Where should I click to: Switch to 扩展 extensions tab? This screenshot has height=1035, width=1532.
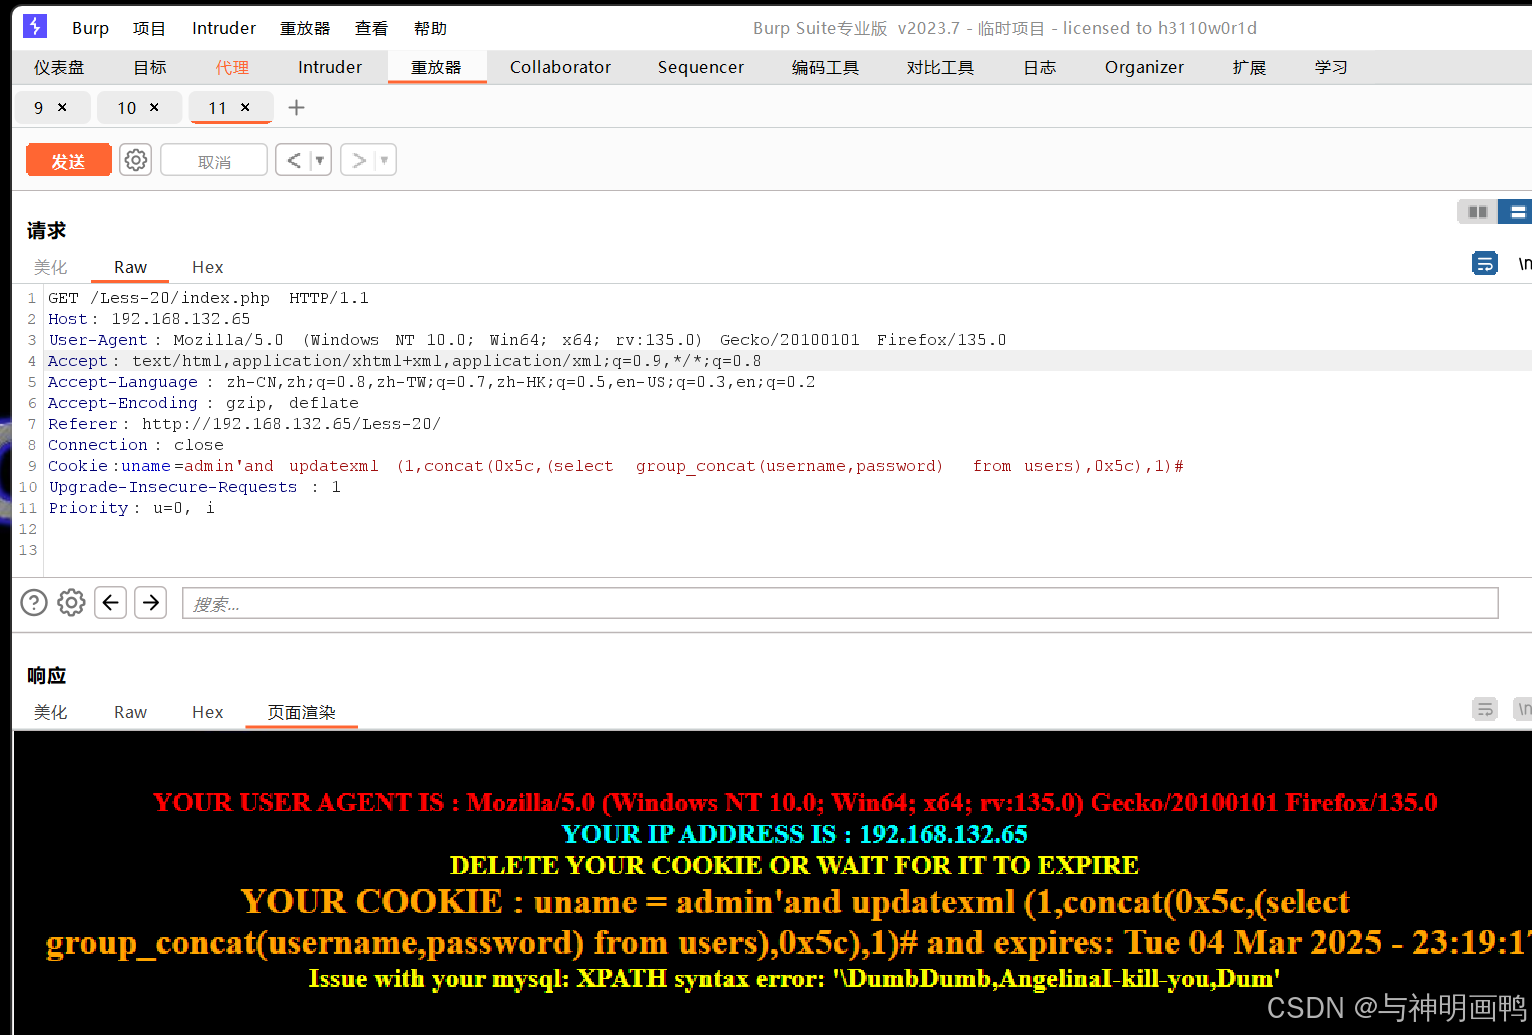point(1249,67)
